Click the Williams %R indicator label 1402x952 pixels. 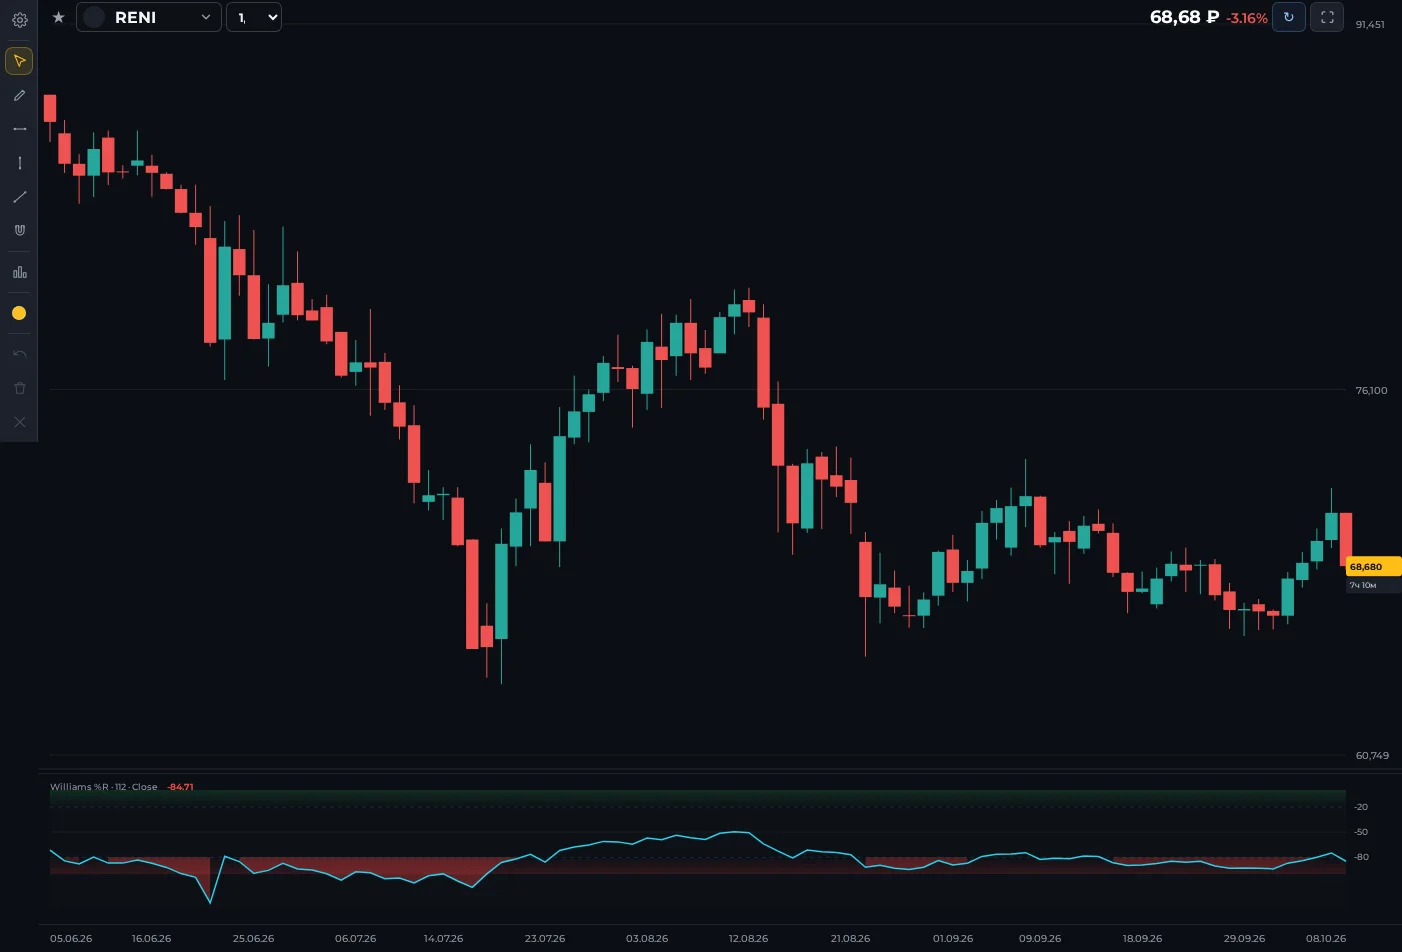(x=104, y=787)
